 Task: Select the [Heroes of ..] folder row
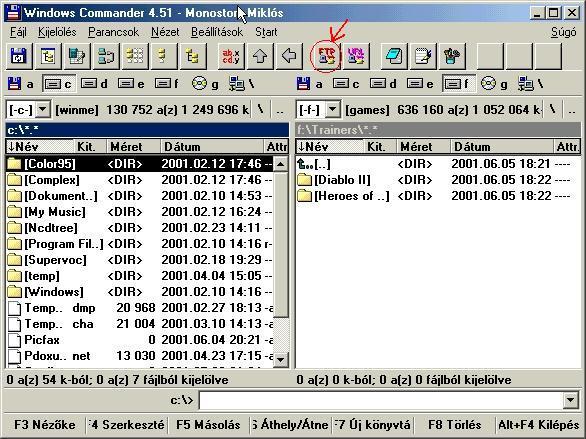click(437, 196)
